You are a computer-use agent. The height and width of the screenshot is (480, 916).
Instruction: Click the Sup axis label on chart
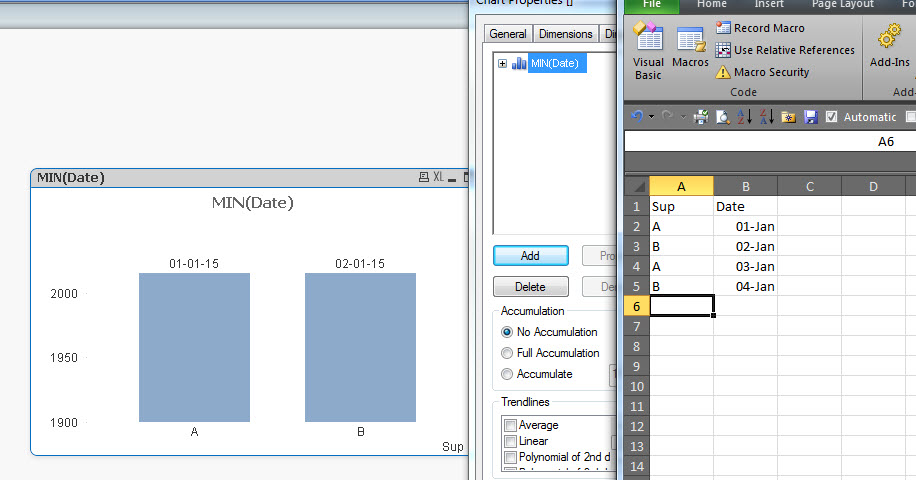[x=453, y=447]
